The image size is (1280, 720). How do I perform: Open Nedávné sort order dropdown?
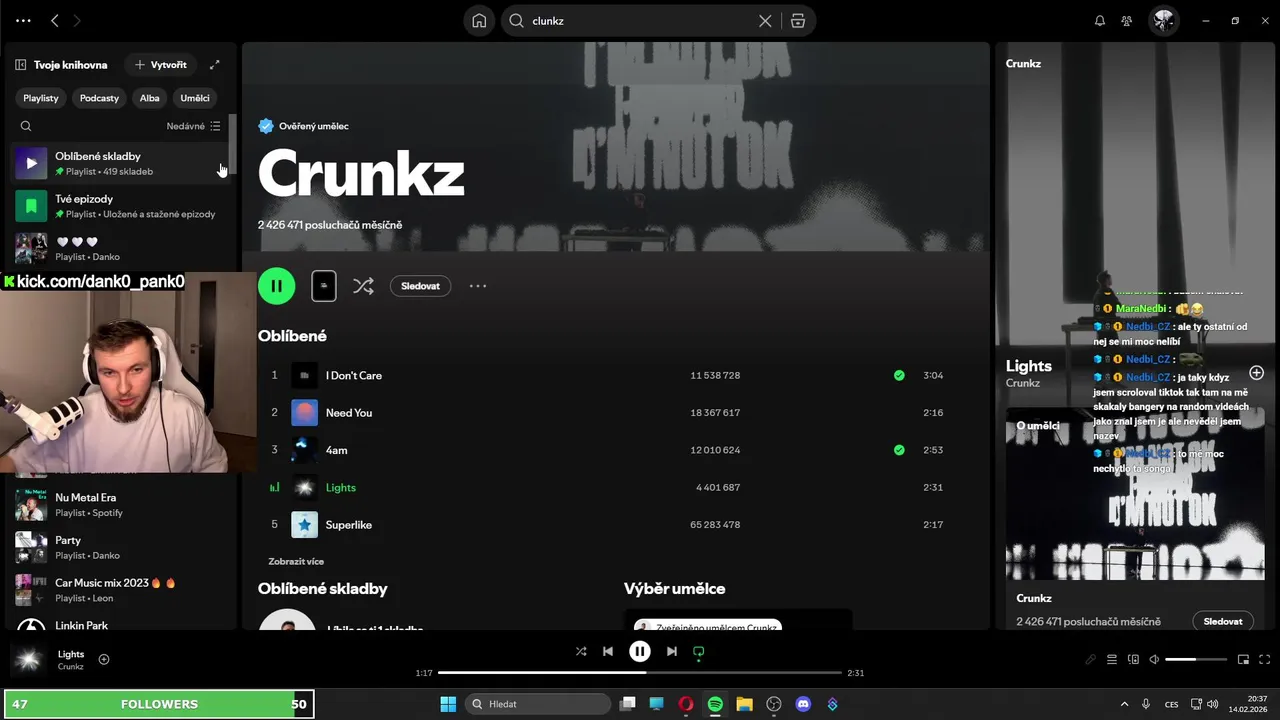click(194, 126)
